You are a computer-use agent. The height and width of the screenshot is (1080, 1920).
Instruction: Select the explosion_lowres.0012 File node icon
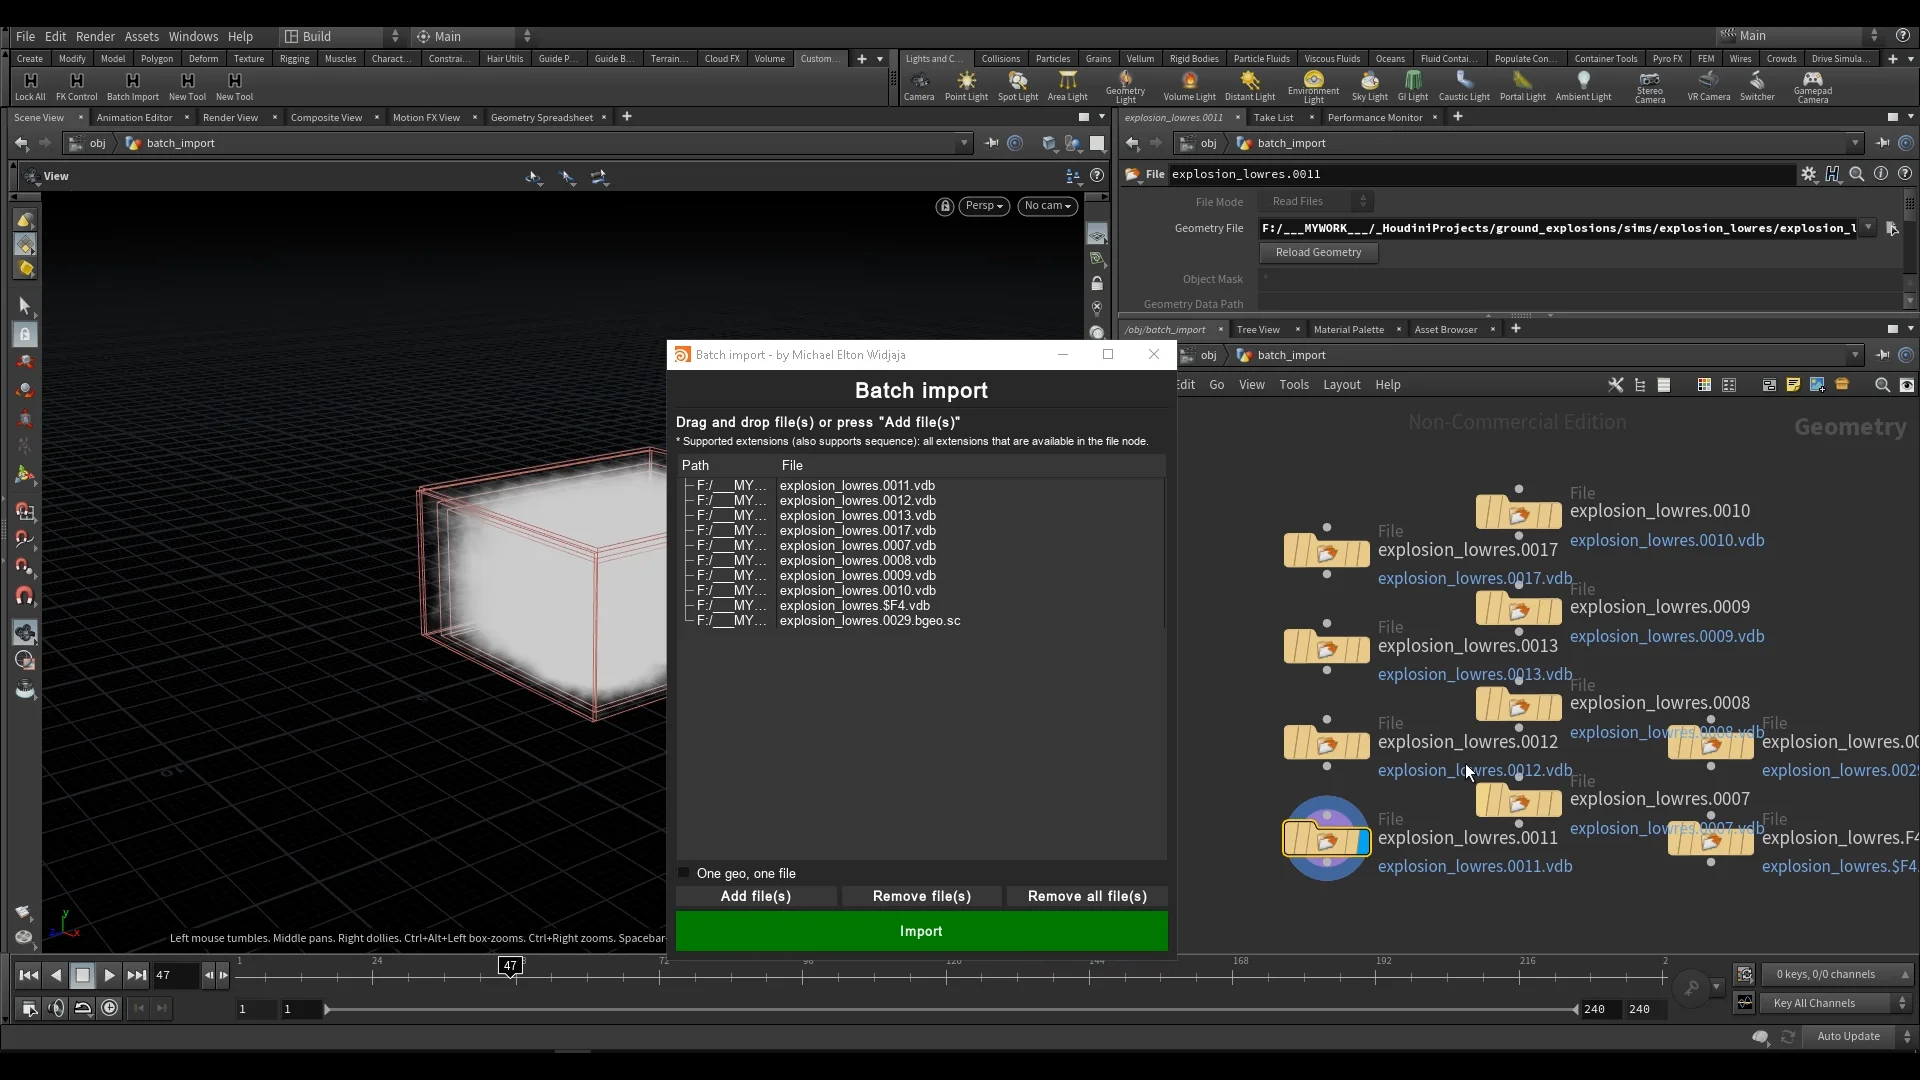point(1327,743)
